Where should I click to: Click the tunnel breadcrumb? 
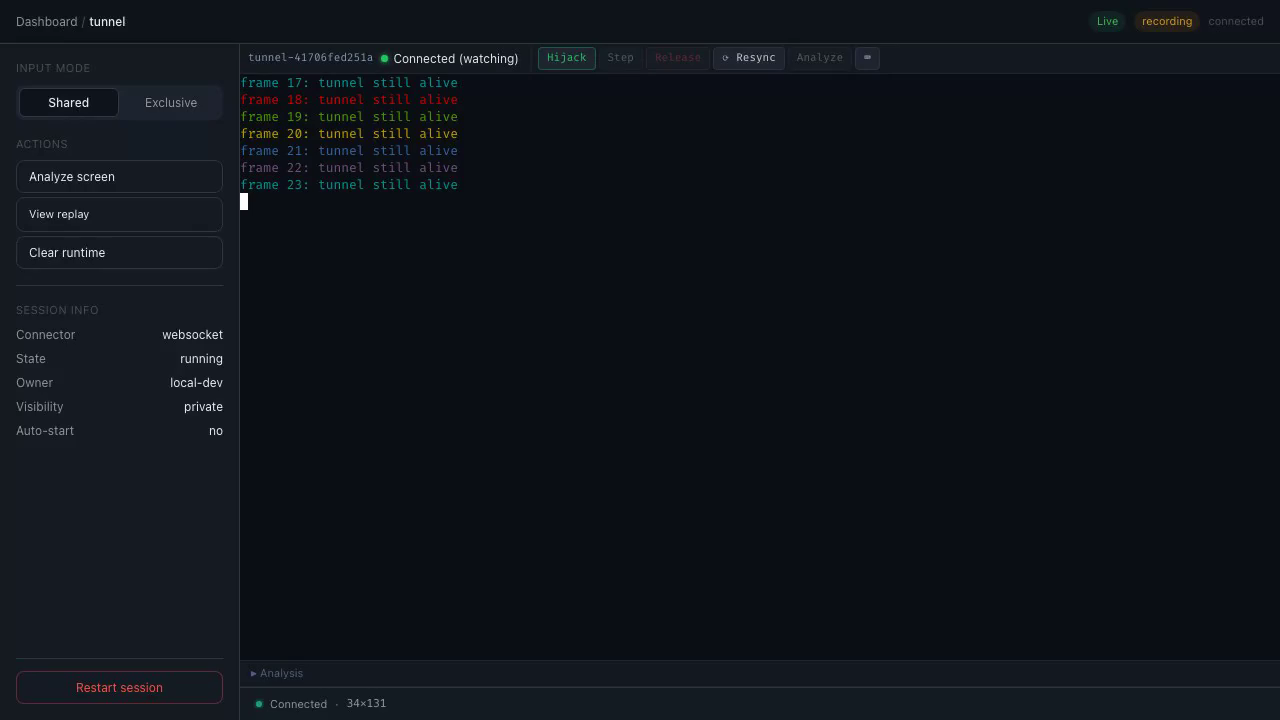pyautogui.click(x=107, y=22)
